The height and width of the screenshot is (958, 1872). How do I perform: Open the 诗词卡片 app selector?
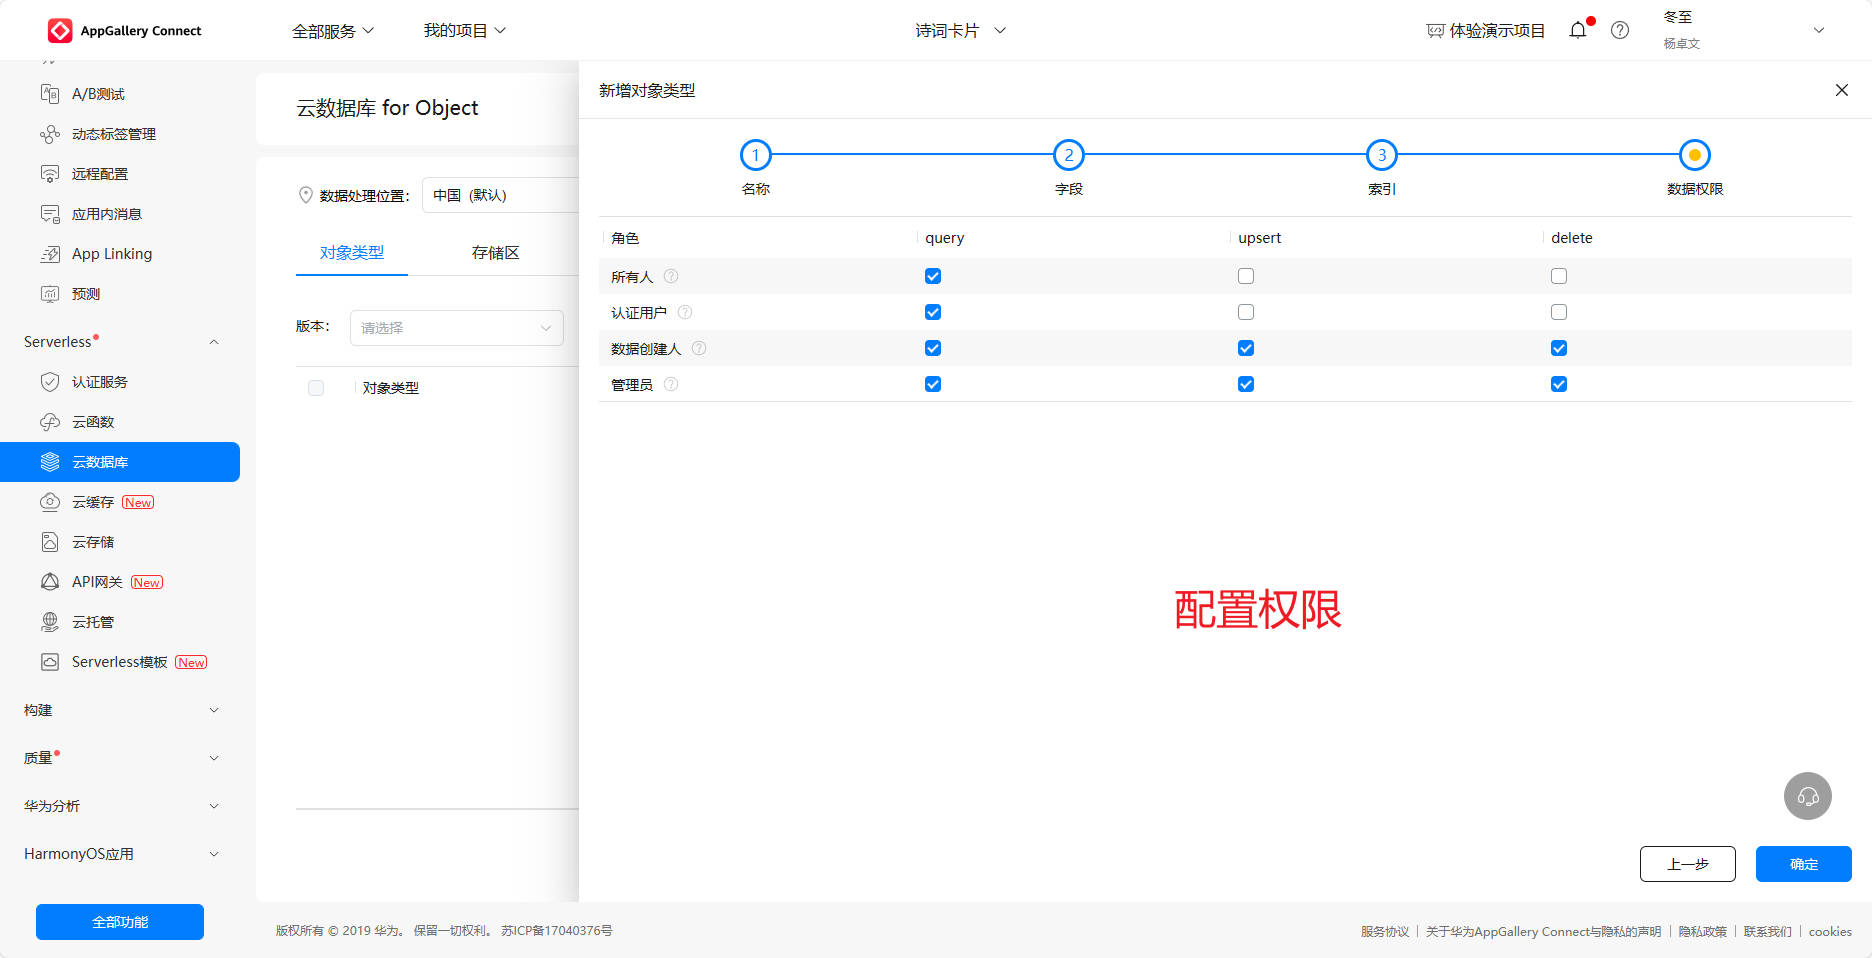pos(960,31)
